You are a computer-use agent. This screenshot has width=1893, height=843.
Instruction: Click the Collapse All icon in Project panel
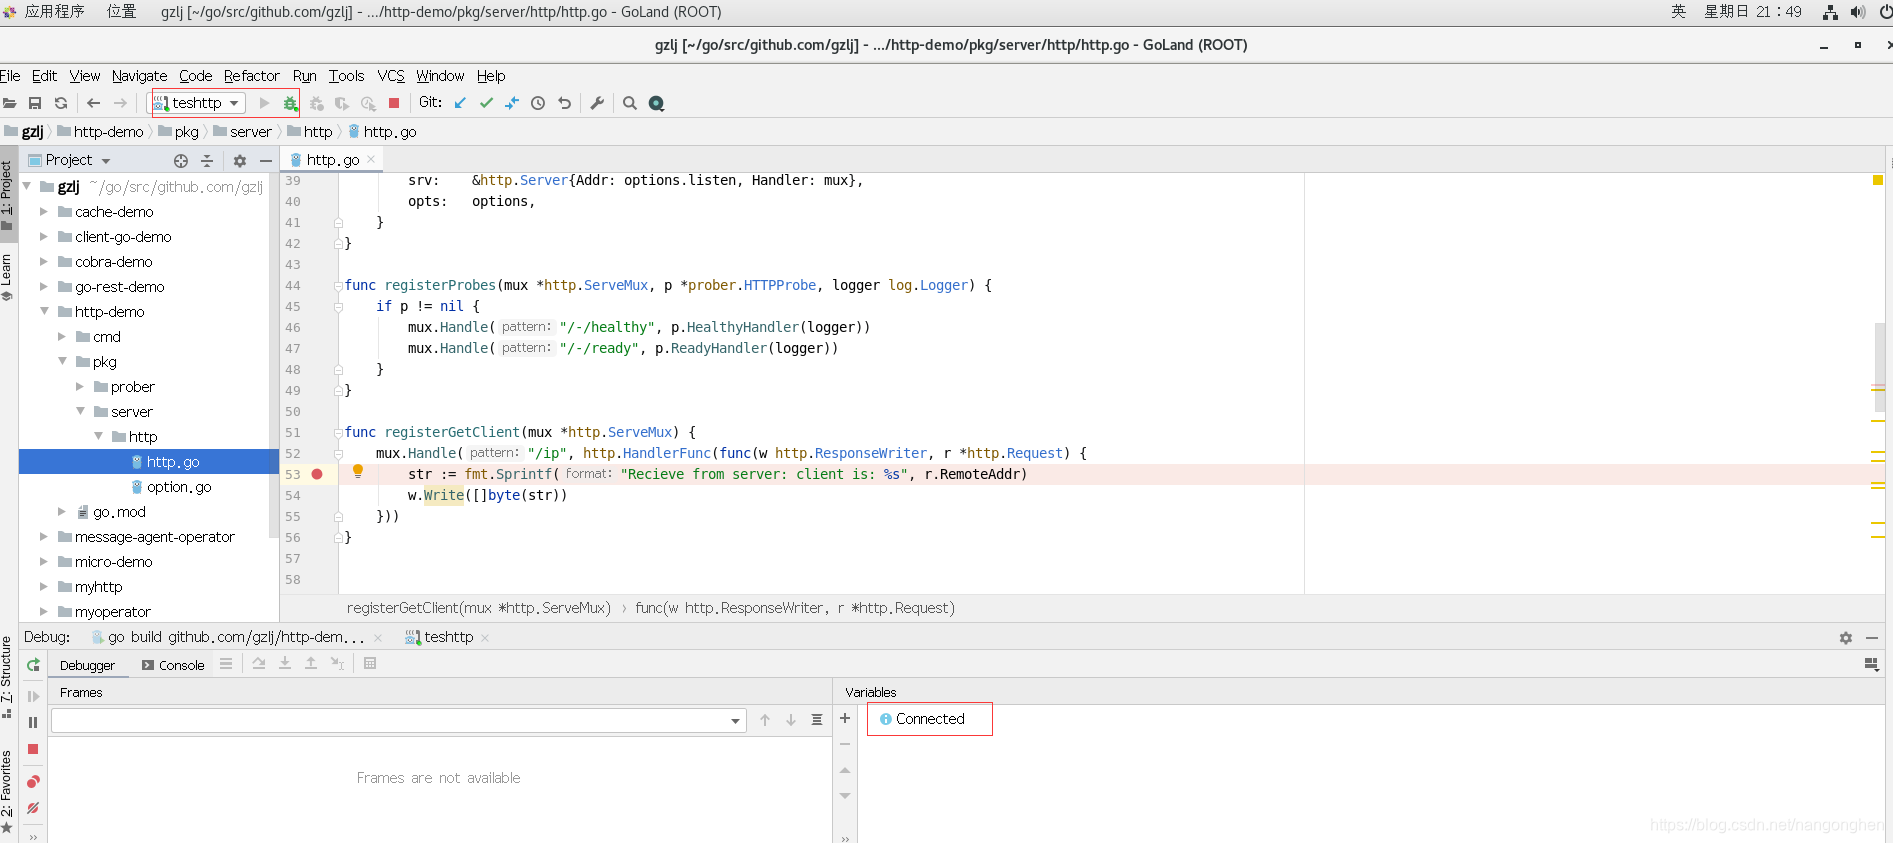click(207, 161)
